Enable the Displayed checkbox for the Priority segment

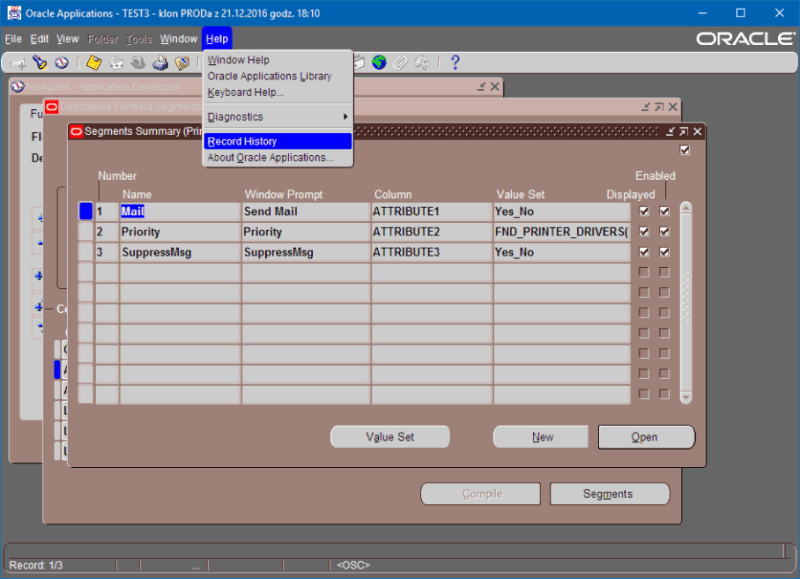coord(643,231)
